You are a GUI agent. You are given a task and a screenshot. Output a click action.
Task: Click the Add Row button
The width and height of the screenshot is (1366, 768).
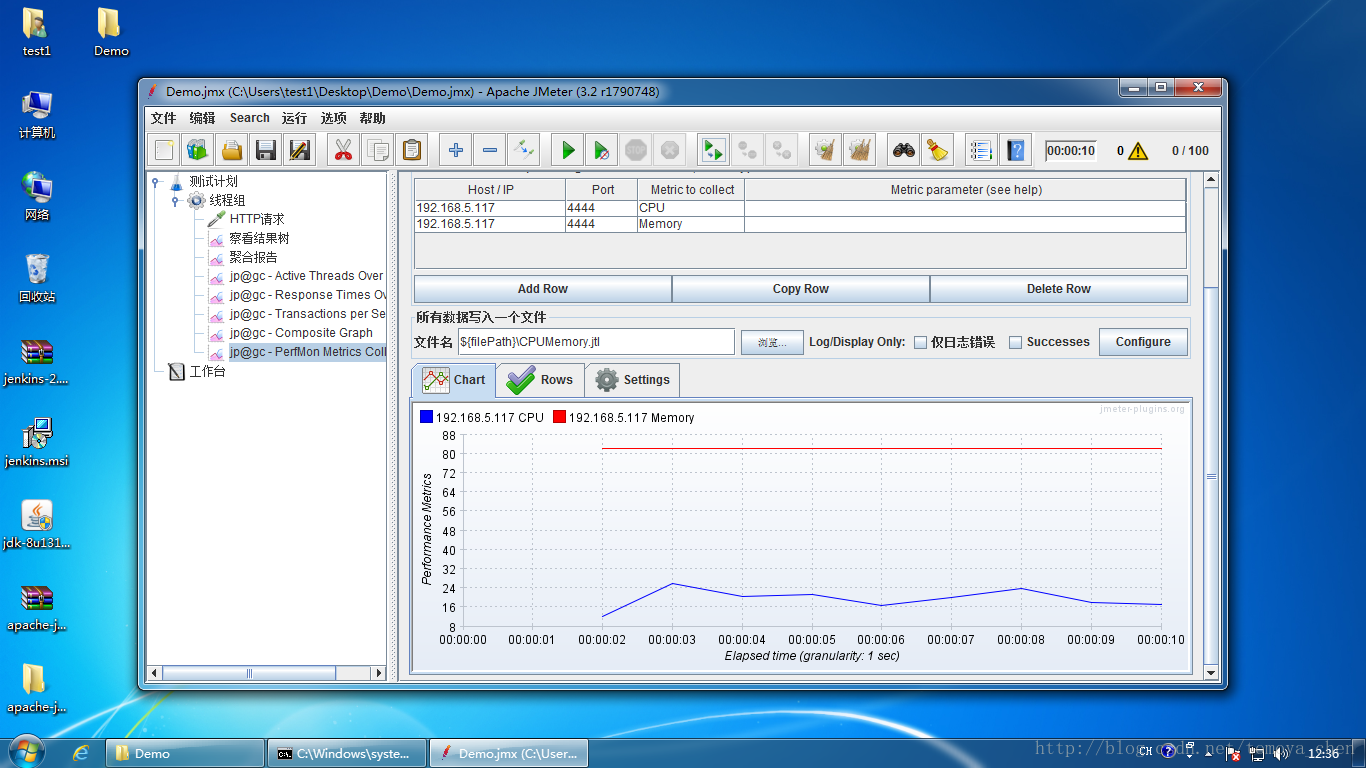(543, 289)
